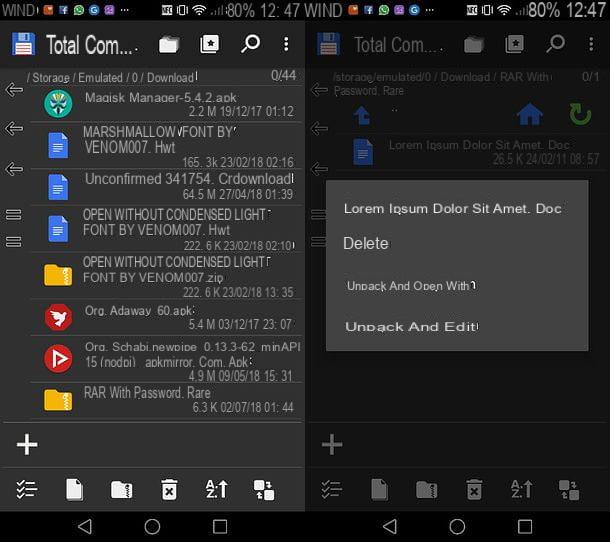The image size is (610, 542).
Task: Tap the blue up-folder arrow in right screen
Action: point(362,115)
